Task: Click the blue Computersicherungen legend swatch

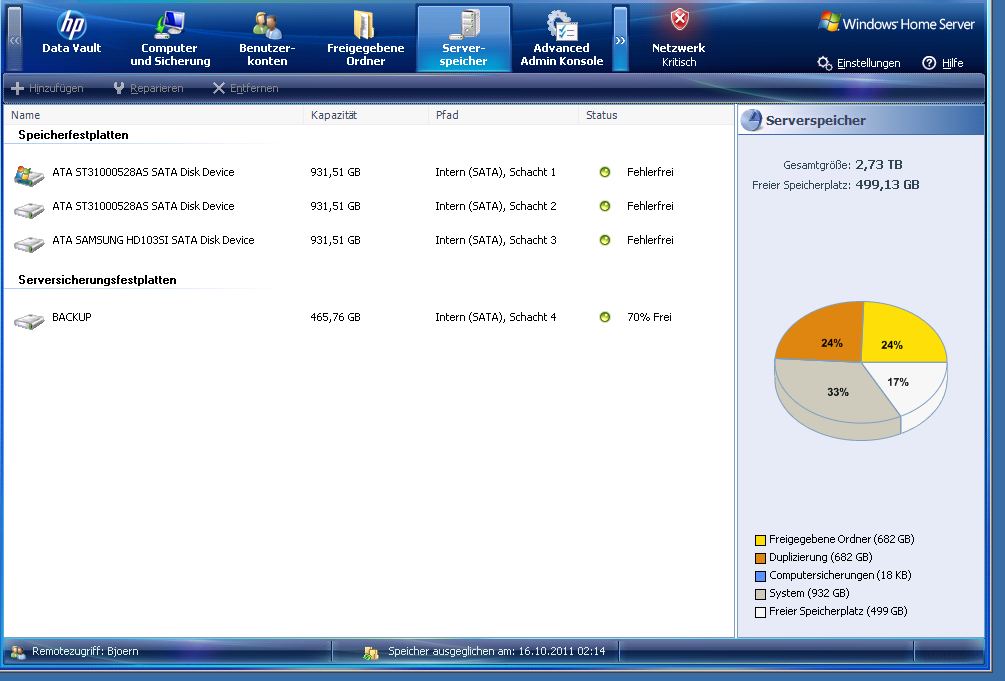Action: point(761,576)
